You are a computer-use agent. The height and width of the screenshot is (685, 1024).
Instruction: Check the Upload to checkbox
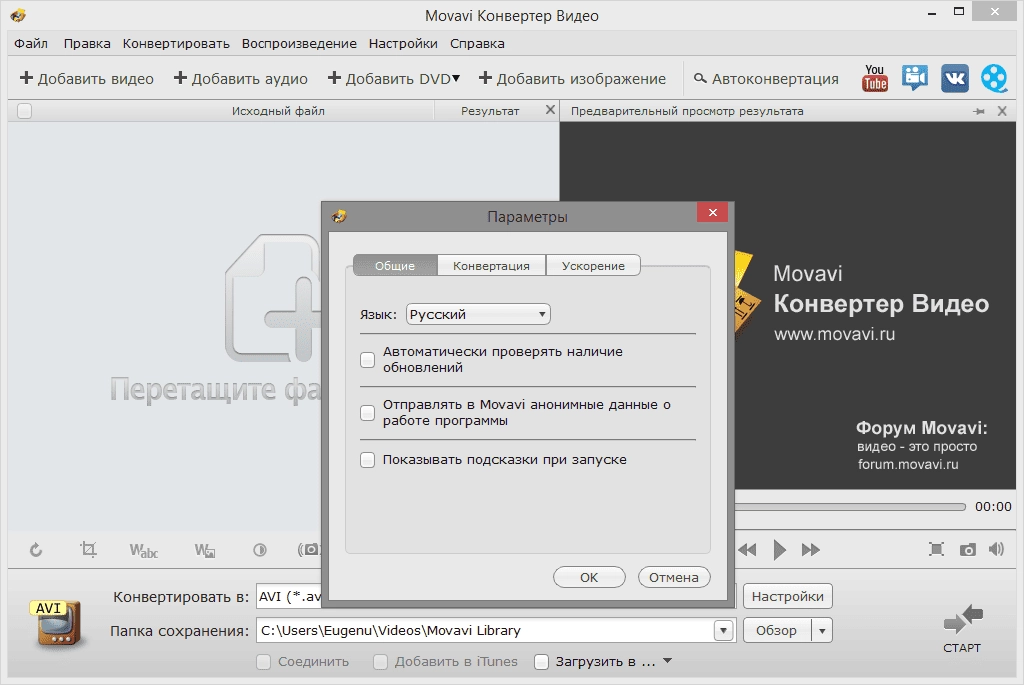pyautogui.click(x=541, y=662)
